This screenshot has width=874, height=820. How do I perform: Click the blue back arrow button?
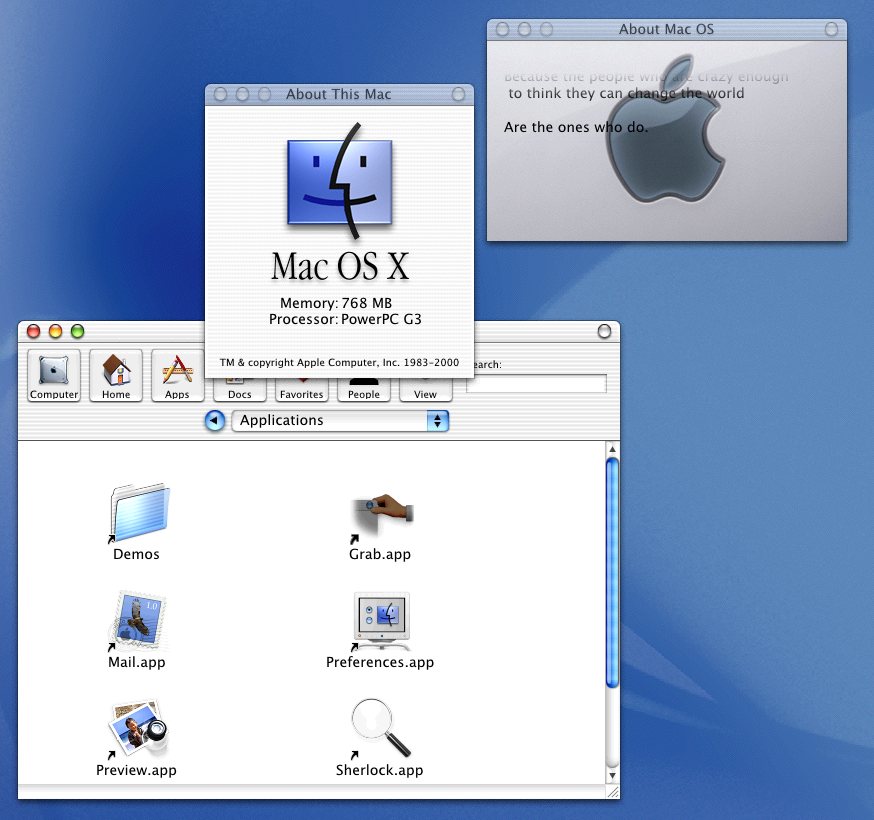pos(214,421)
